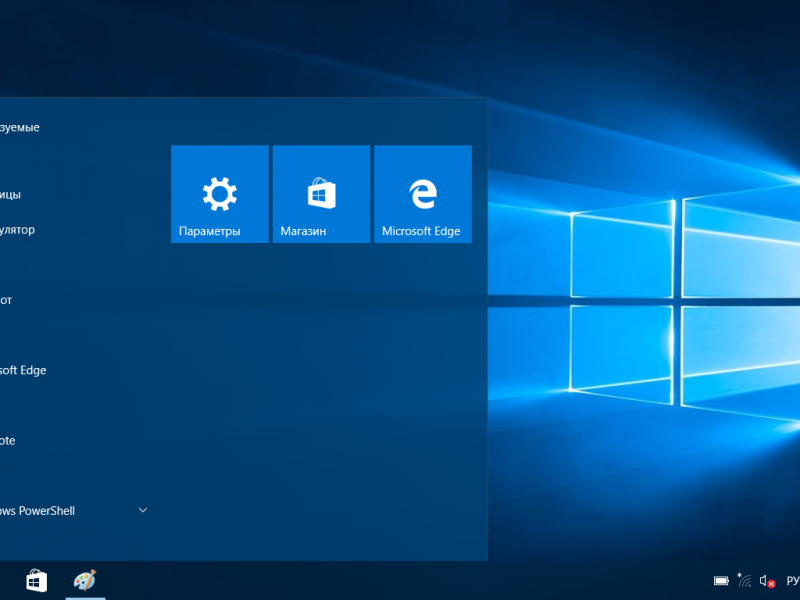Screen dimensions: 800x600
Task: Open the "ote" app list entry
Action: coord(8,440)
